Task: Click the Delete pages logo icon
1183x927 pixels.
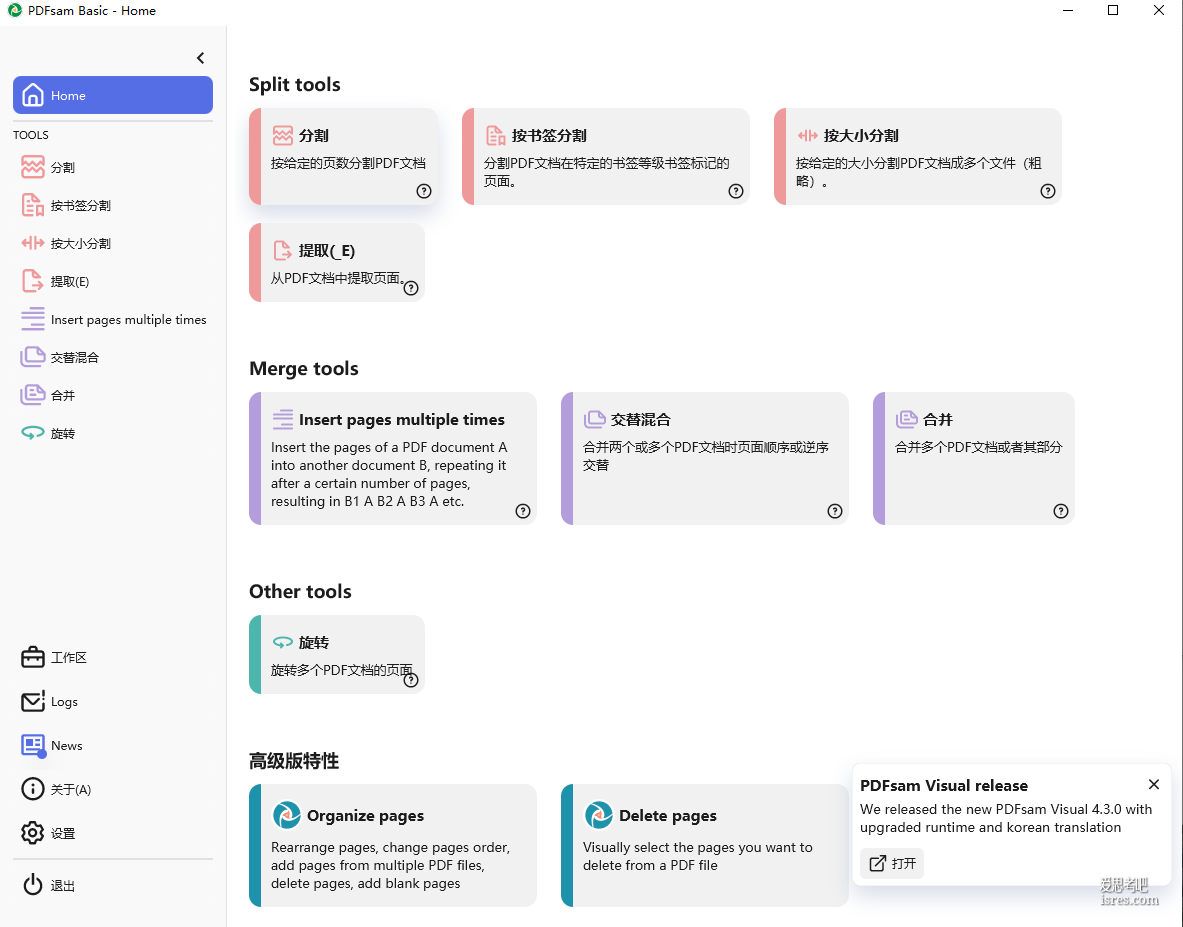Action: pyautogui.click(x=598, y=815)
